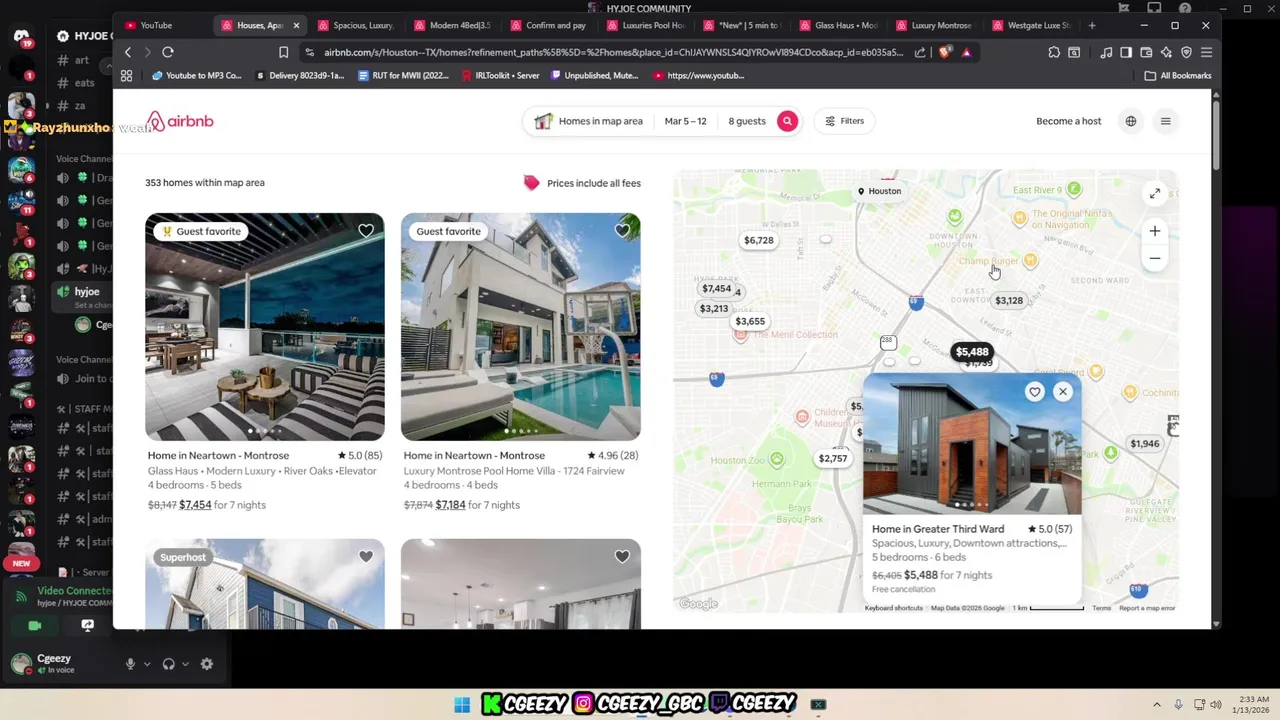
Task: Open the Glass Haus listing photo
Action: click(x=265, y=326)
